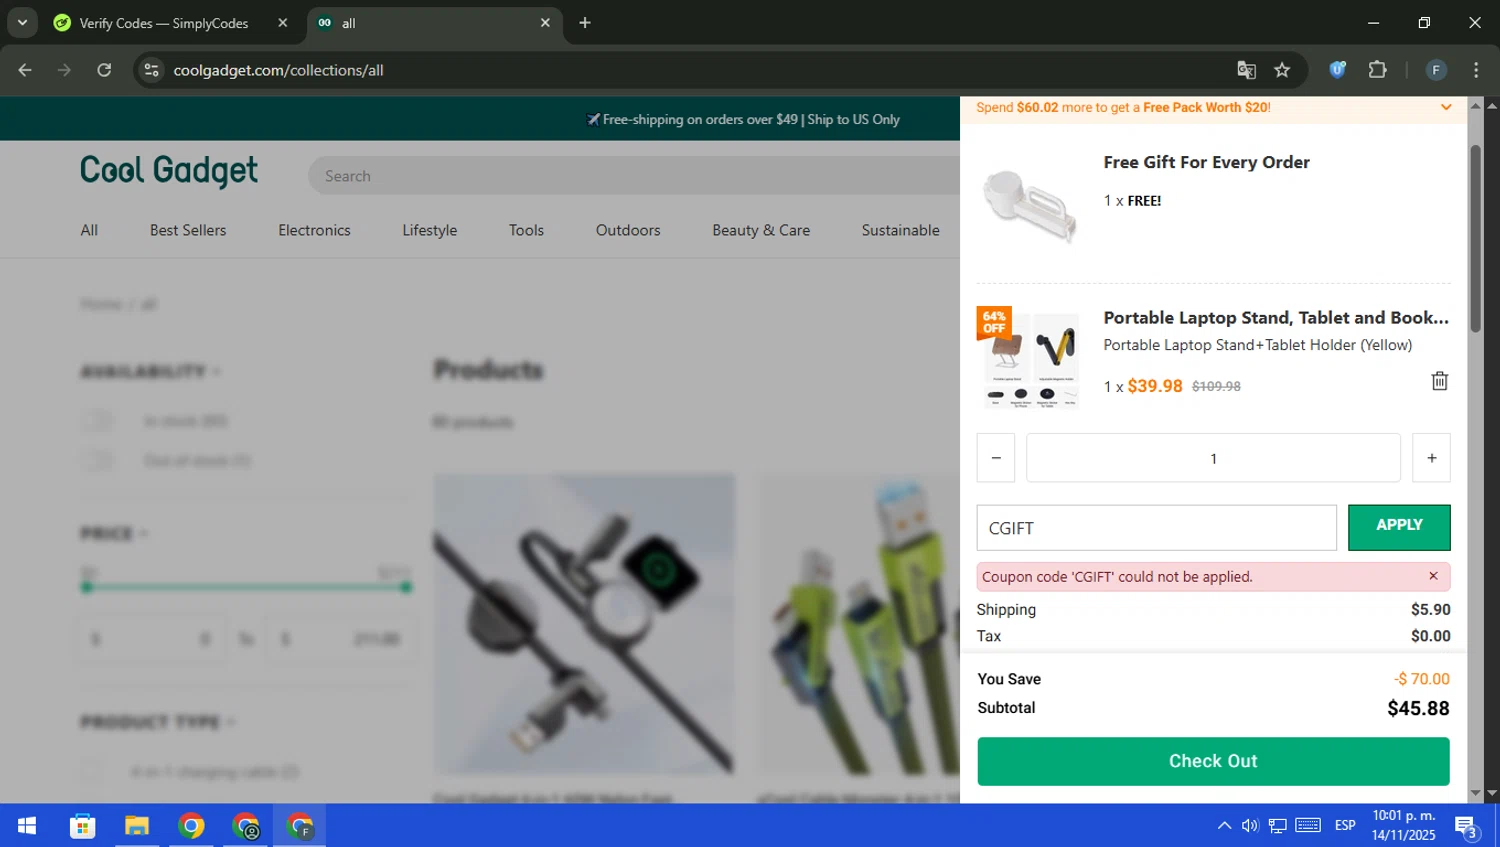This screenshot has height=847, width=1500.
Task: Click the maximum price slider handle
Action: [405, 587]
